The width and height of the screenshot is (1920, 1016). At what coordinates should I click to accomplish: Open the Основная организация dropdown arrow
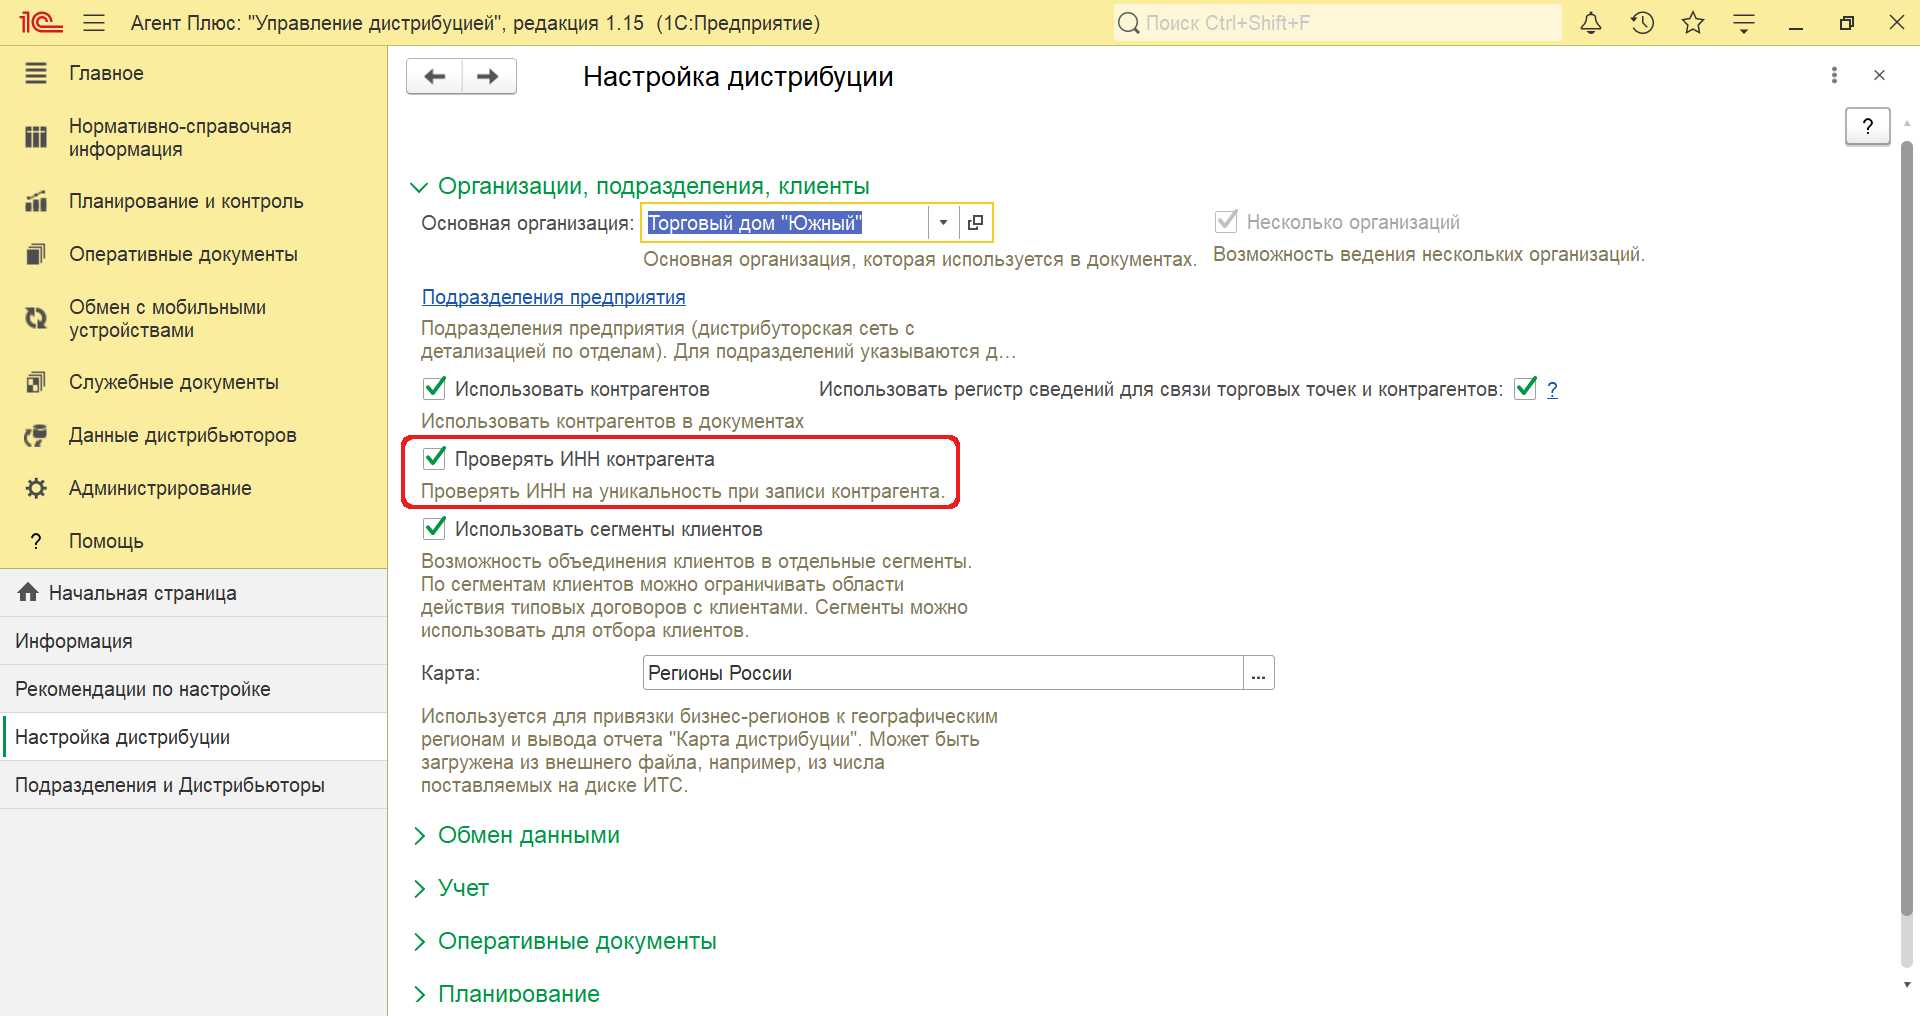click(943, 222)
